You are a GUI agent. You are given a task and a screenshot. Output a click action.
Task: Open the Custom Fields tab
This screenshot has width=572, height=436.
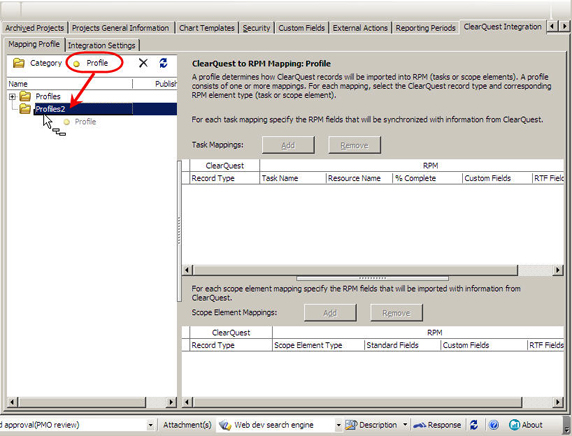coord(301,28)
